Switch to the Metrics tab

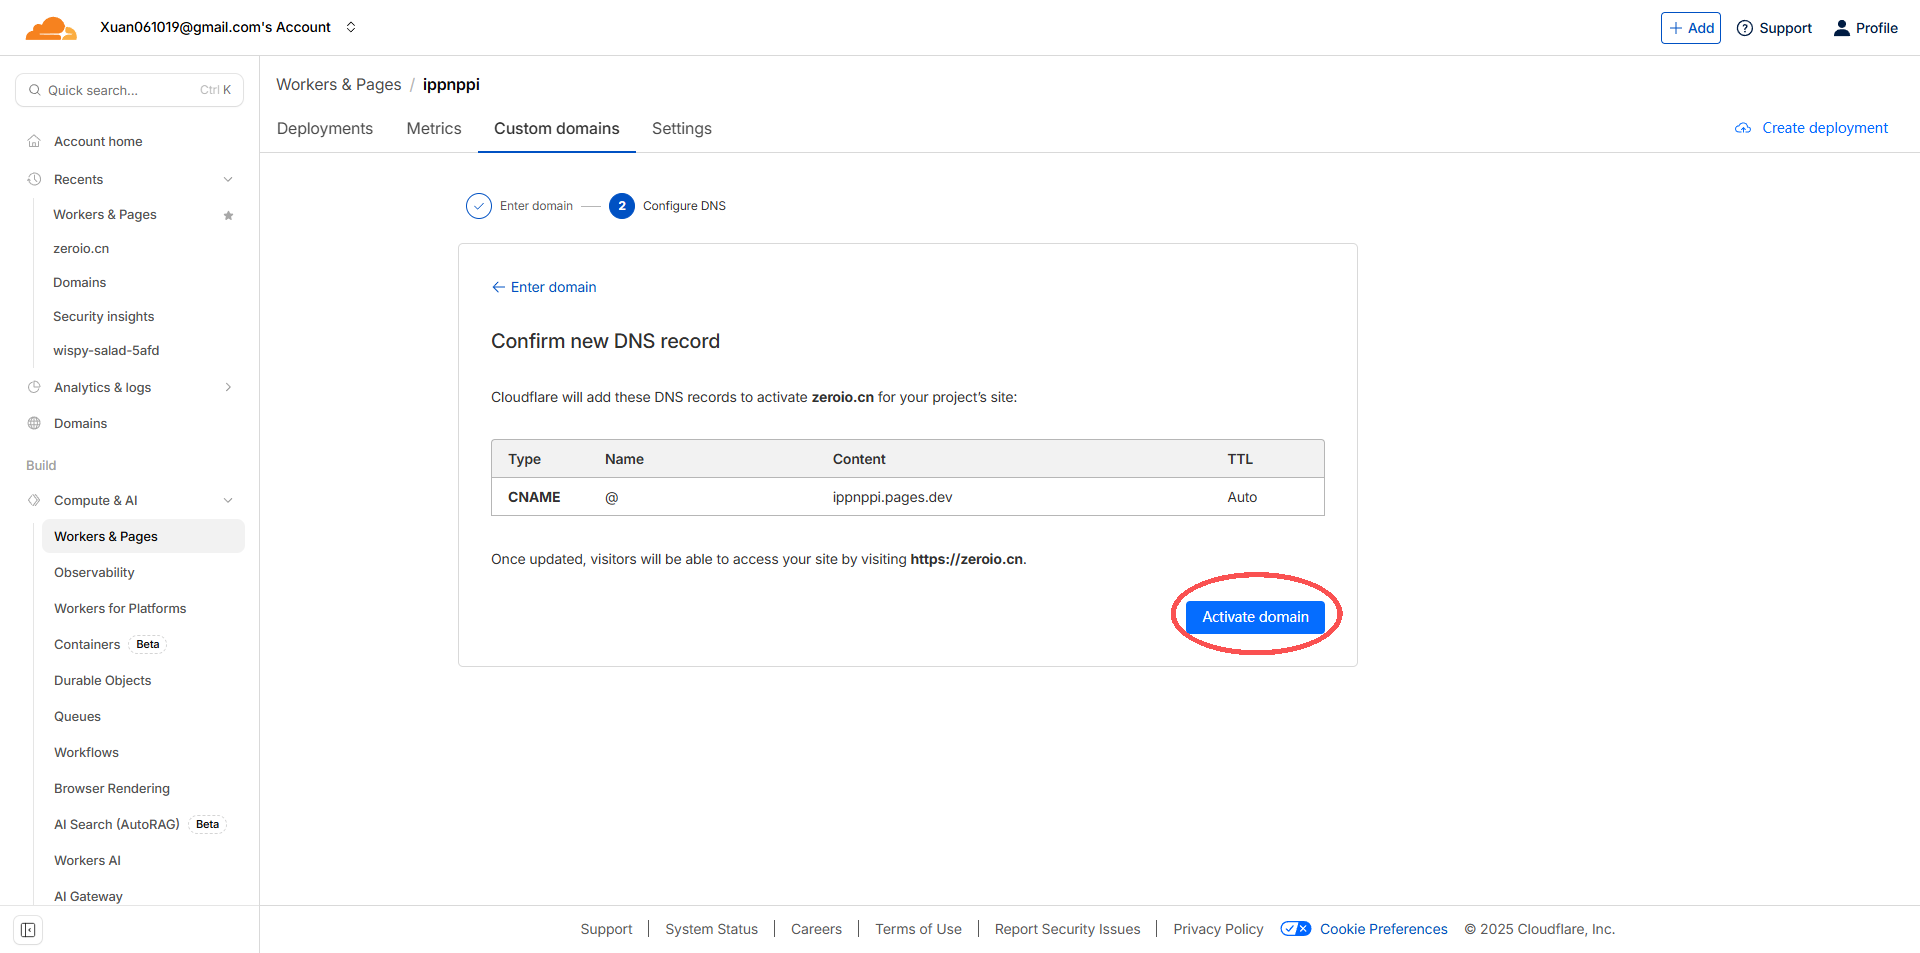pos(434,128)
